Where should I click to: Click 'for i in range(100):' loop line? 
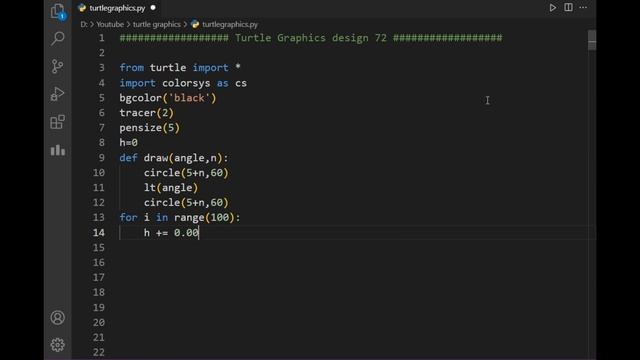pos(180,218)
